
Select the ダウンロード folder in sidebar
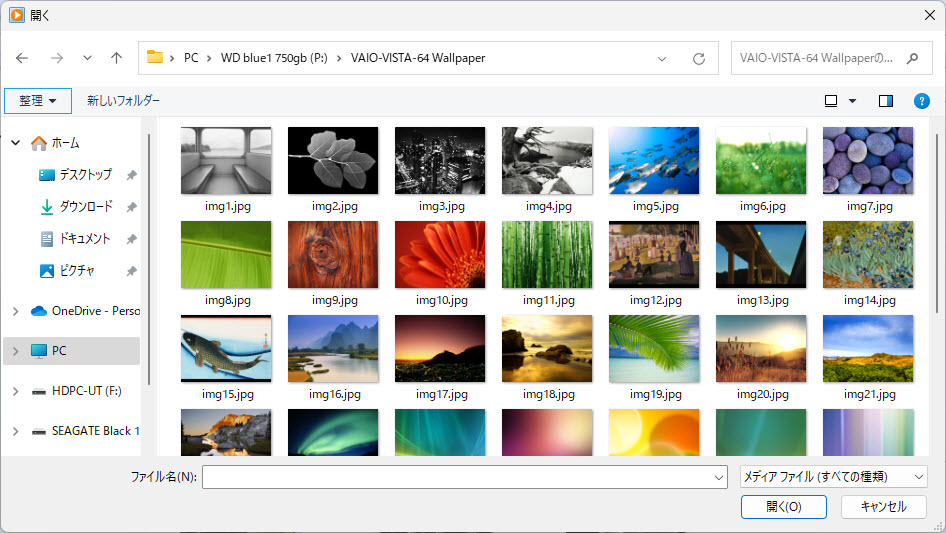tap(85, 207)
